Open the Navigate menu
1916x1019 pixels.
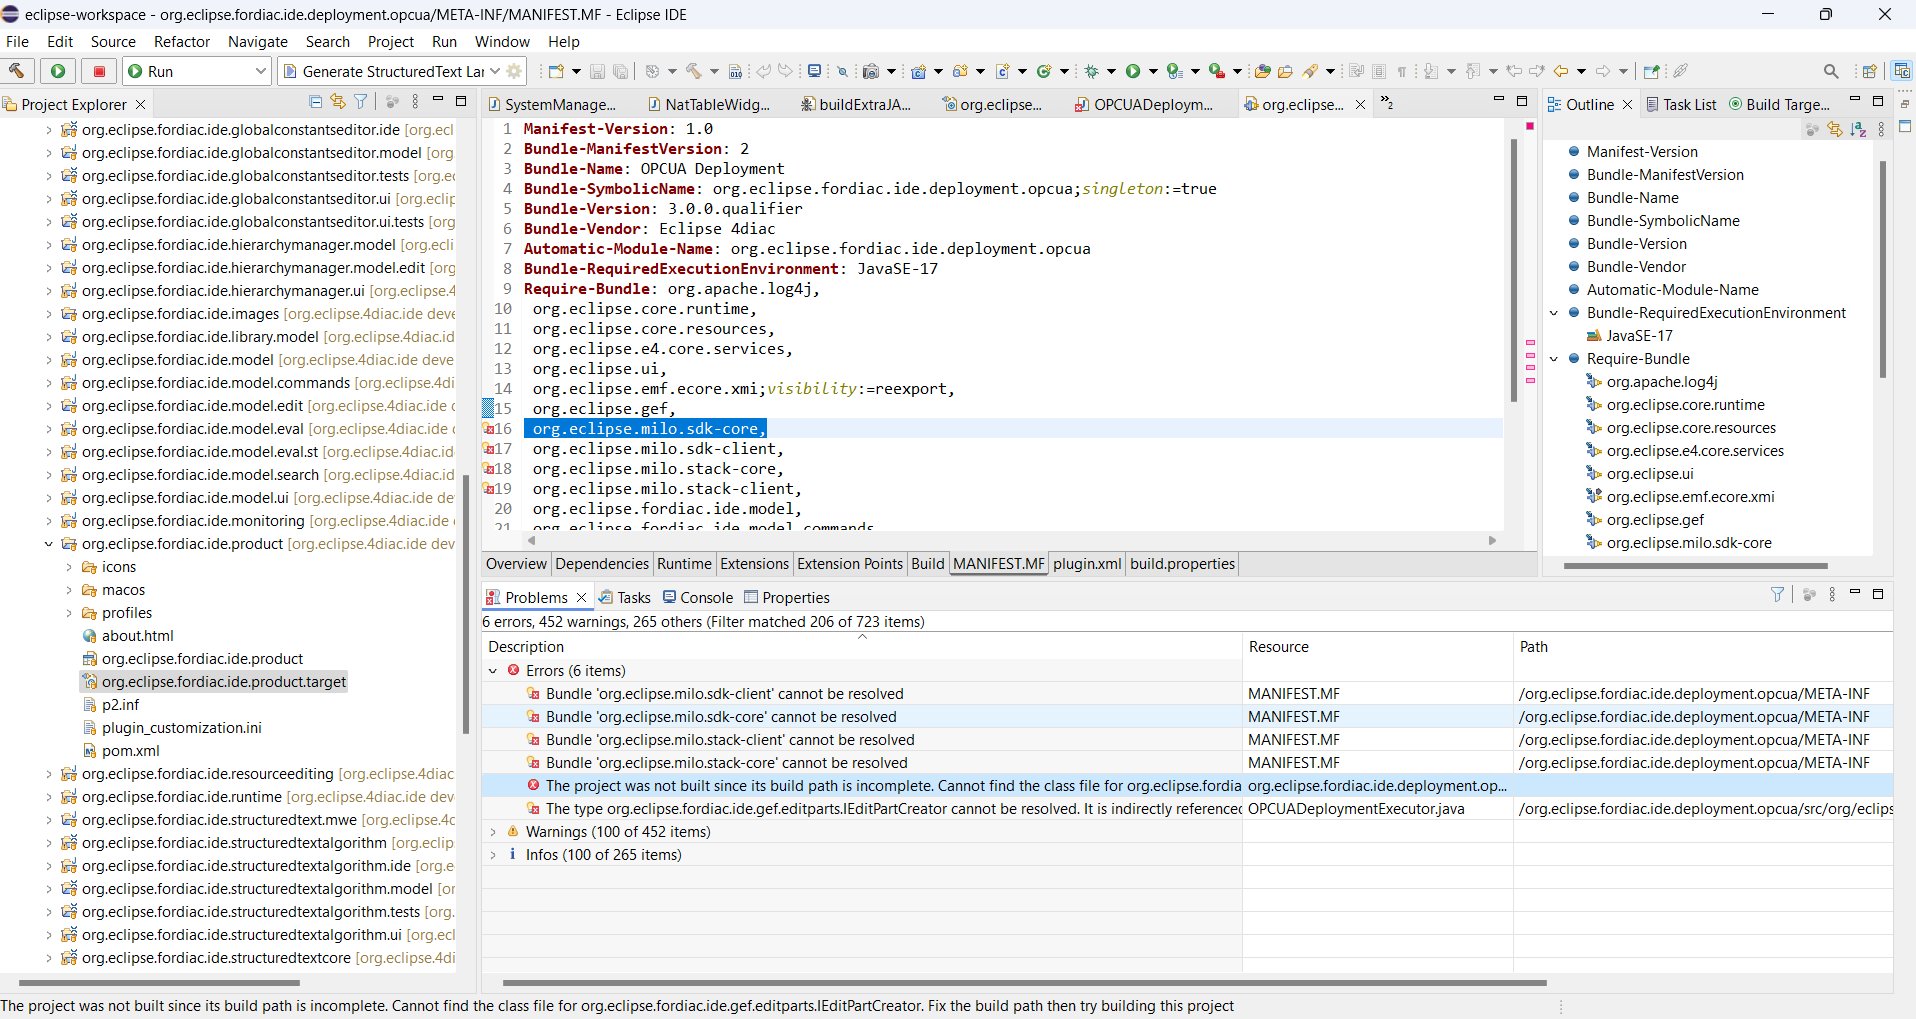point(258,42)
